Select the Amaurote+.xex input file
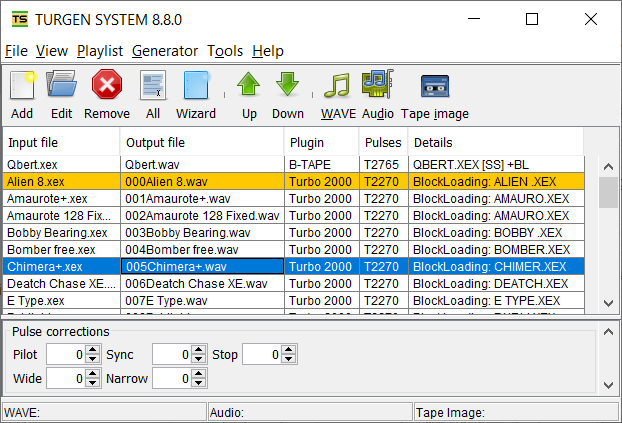 point(61,198)
